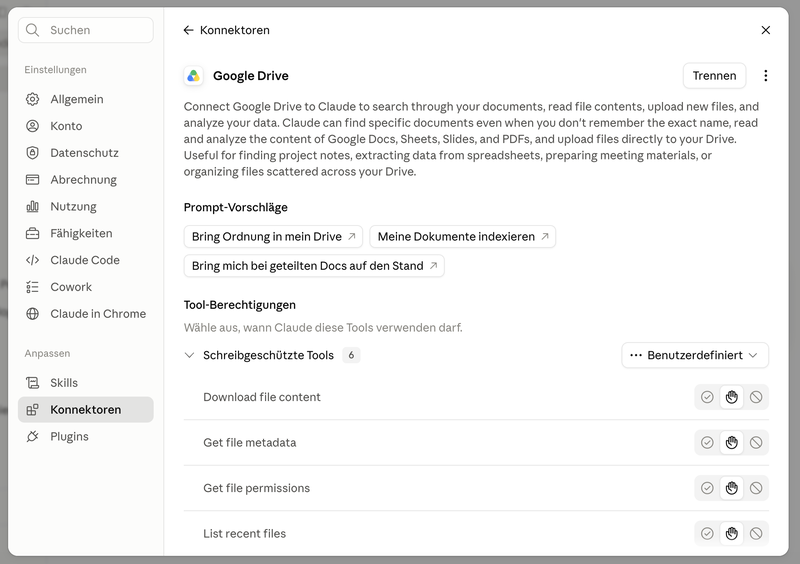Screen dimensions: 800x564
Task: Block Get file permissions tool
Action: pos(756,488)
